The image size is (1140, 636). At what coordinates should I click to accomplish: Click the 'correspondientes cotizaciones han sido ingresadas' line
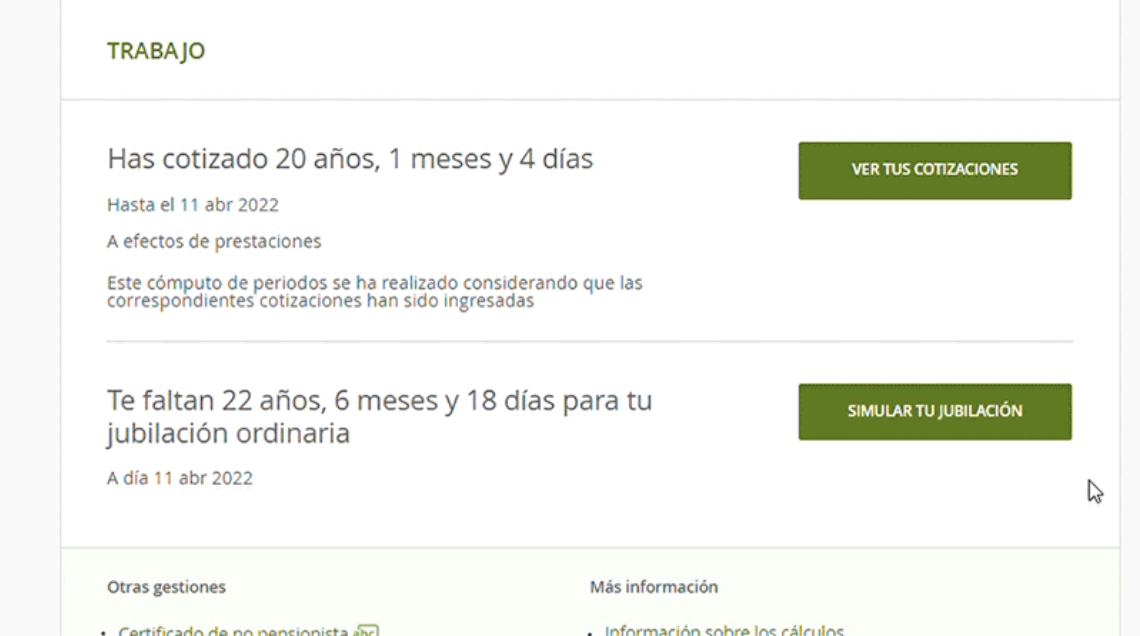[321, 301]
